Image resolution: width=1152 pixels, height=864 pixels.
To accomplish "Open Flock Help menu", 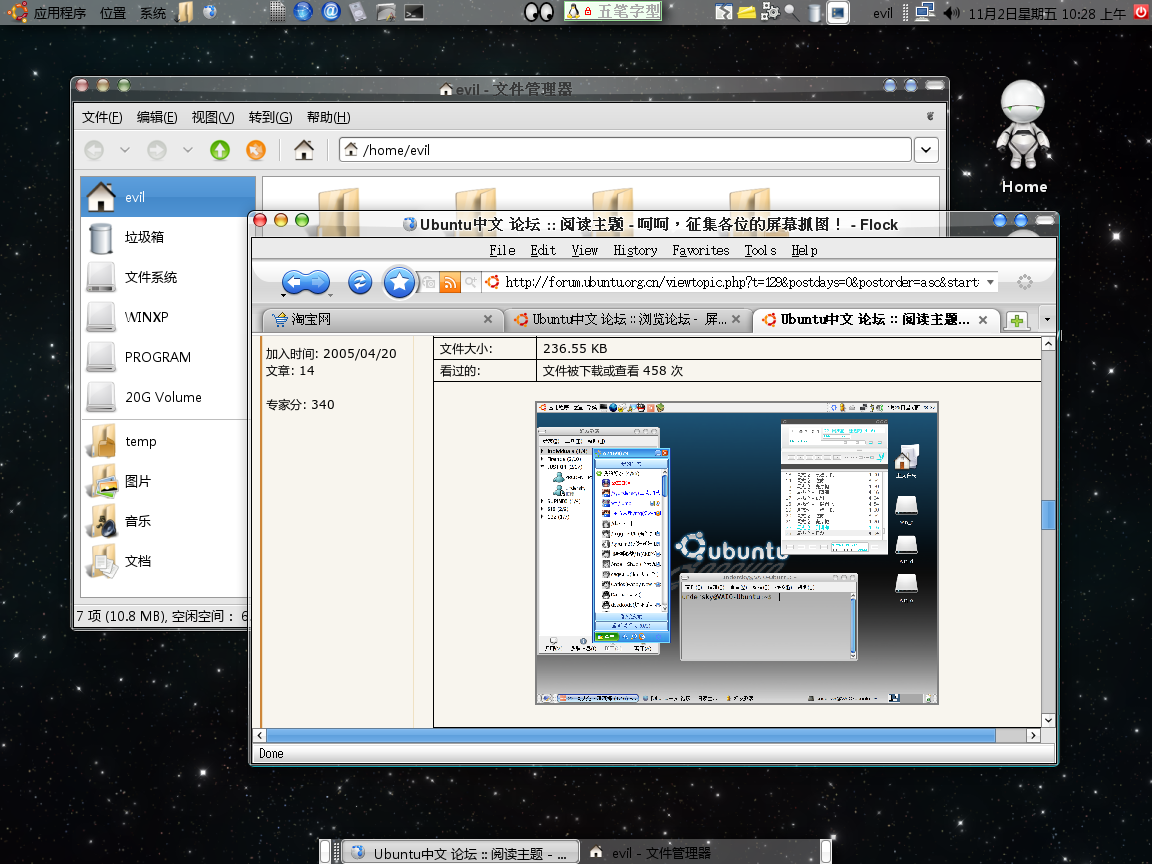I will tap(804, 251).
